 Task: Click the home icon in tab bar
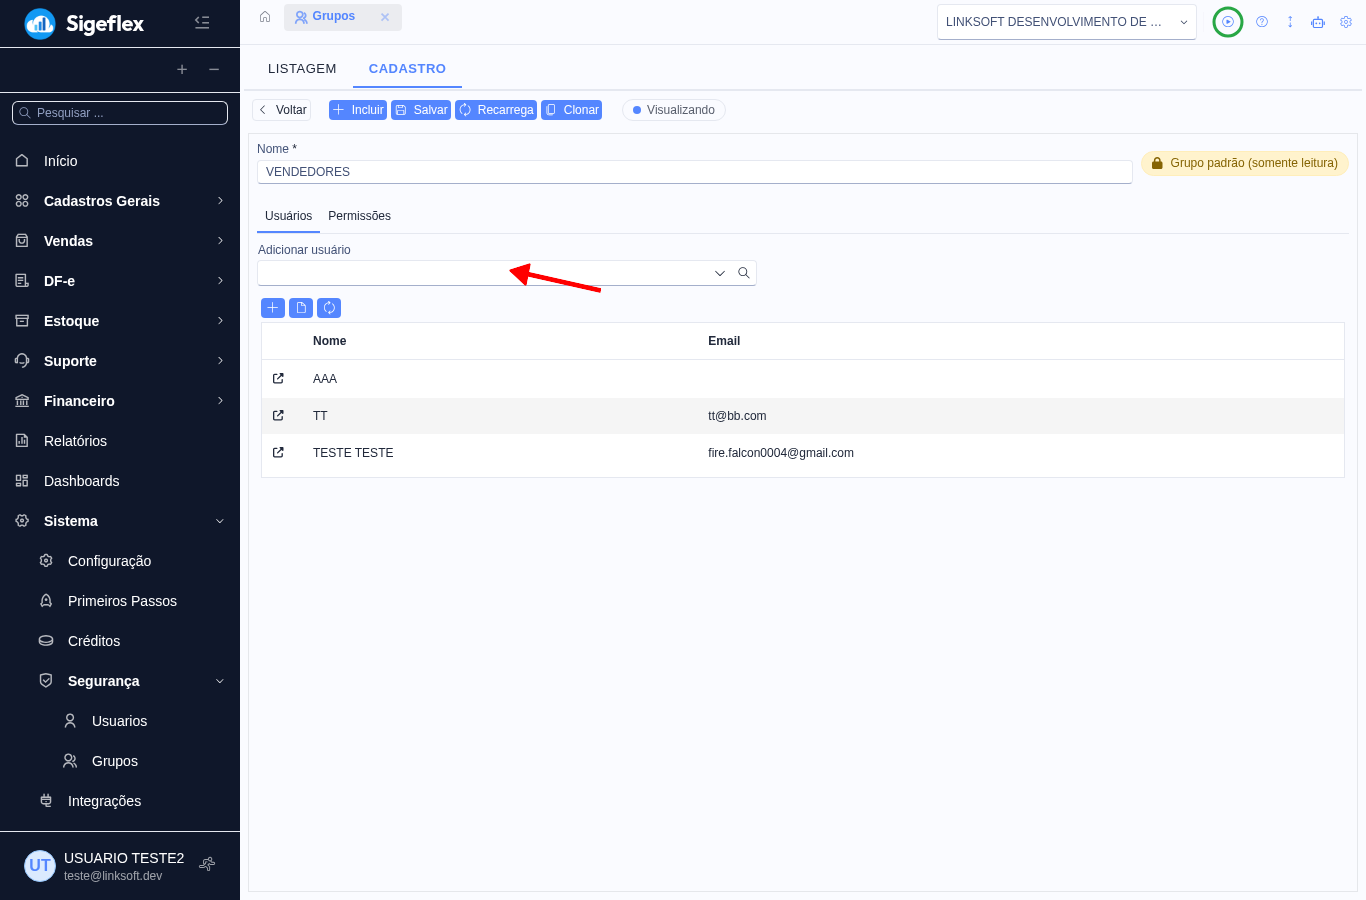click(x=265, y=17)
